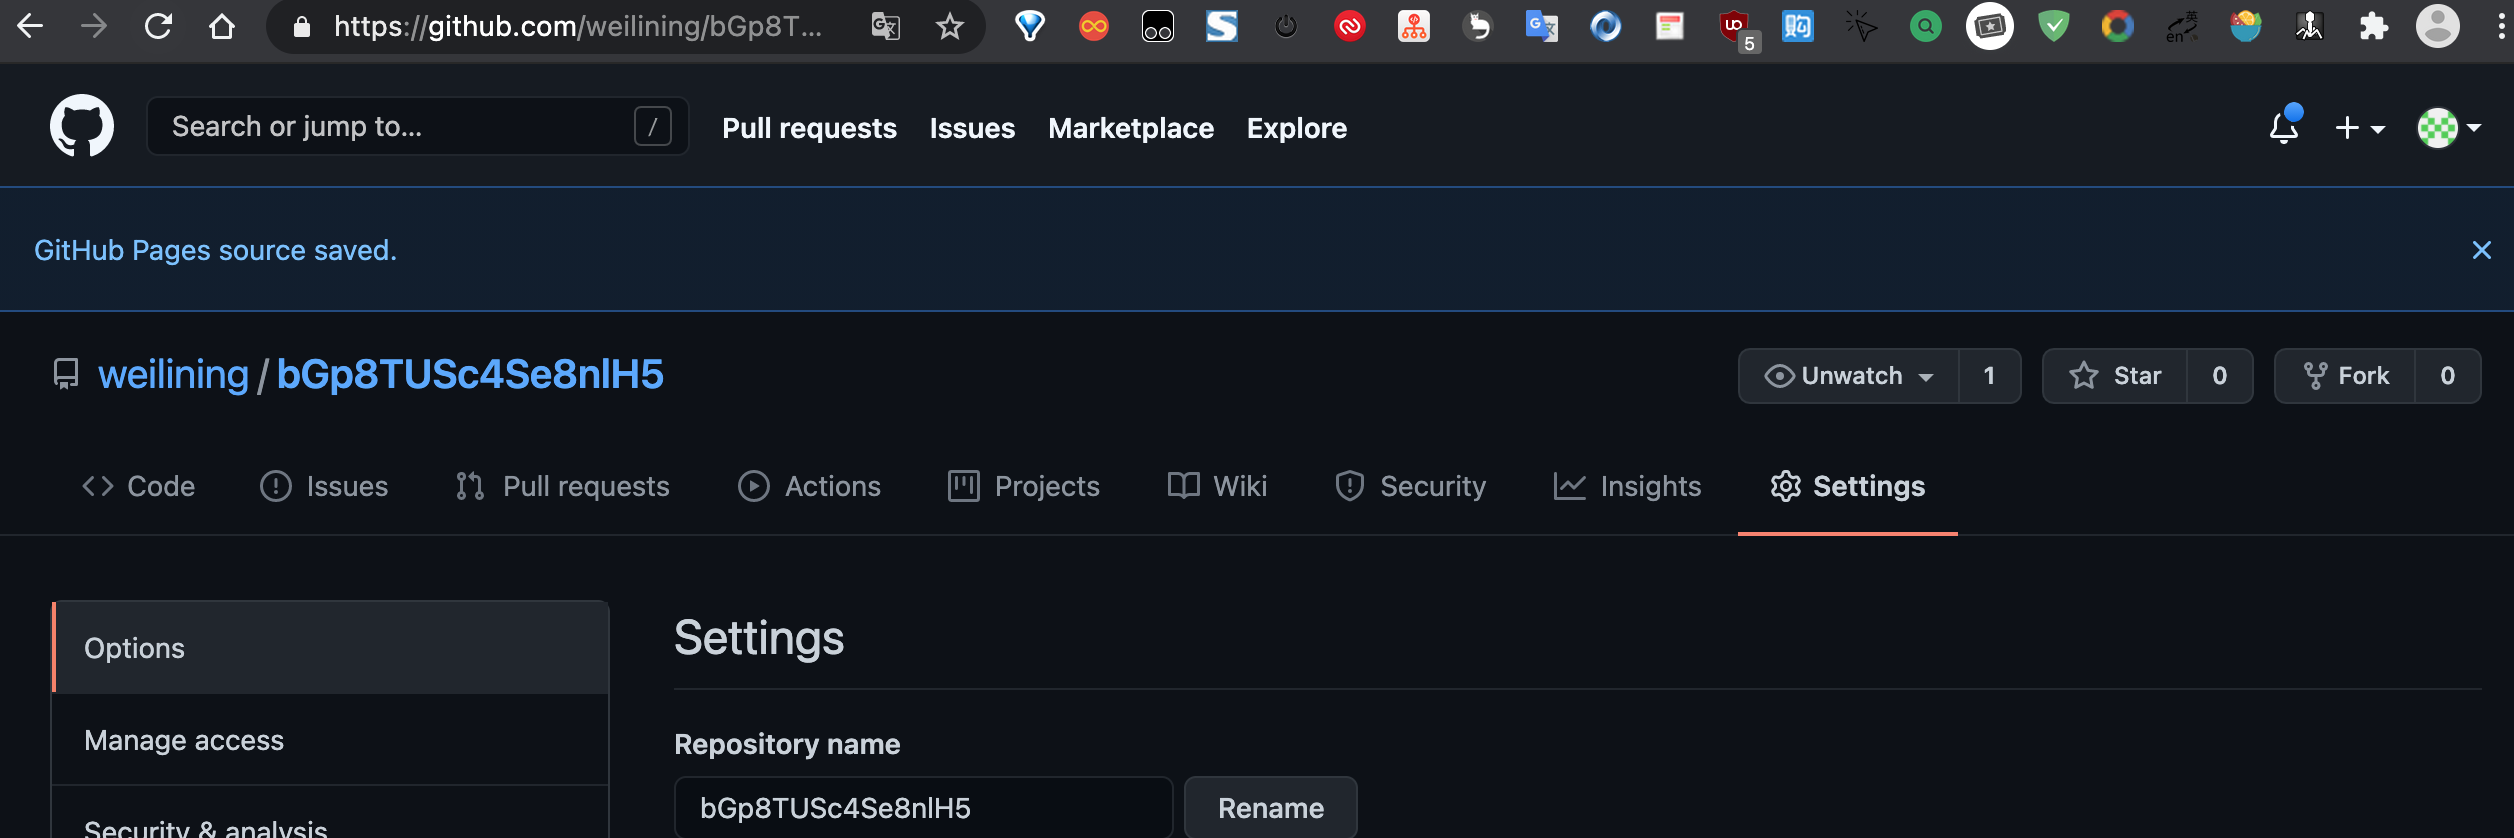Open the Google Translate extension

1541,26
